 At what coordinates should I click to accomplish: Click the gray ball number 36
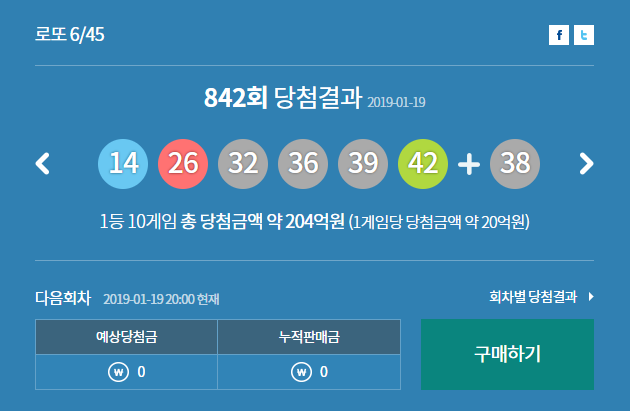tap(303, 164)
